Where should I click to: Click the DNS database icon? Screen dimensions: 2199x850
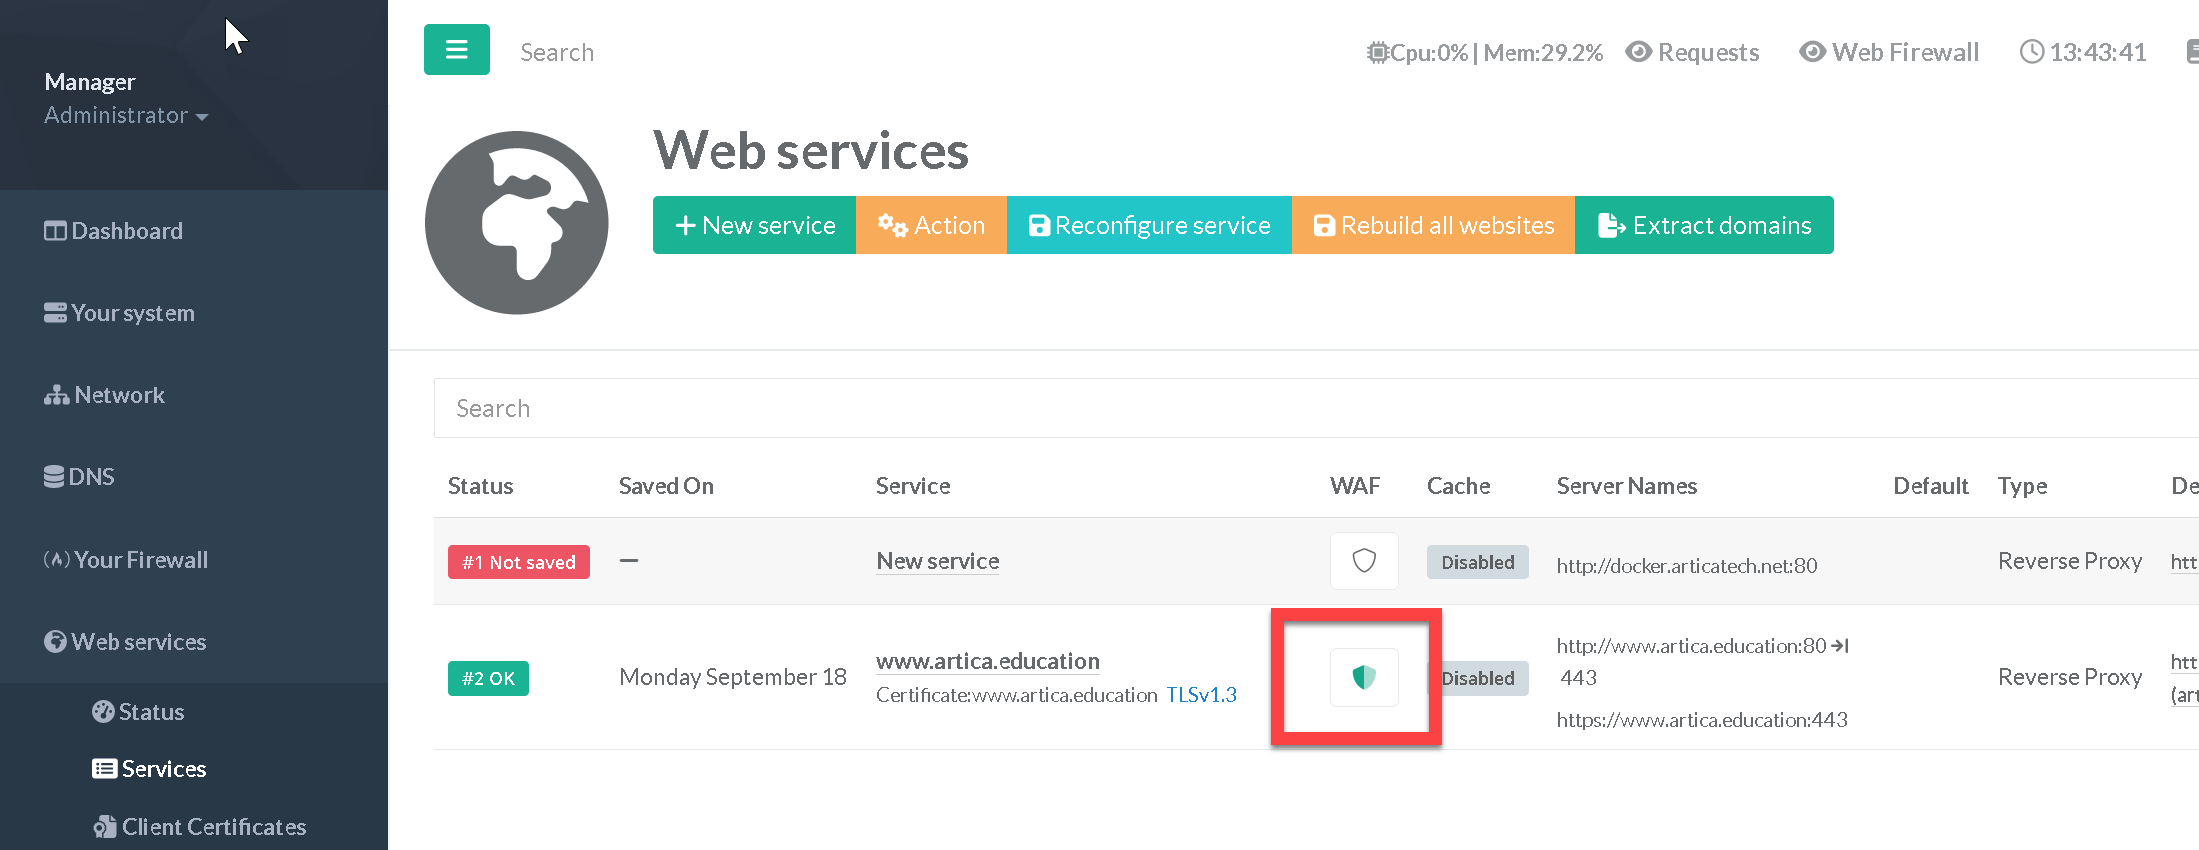coord(54,477)
